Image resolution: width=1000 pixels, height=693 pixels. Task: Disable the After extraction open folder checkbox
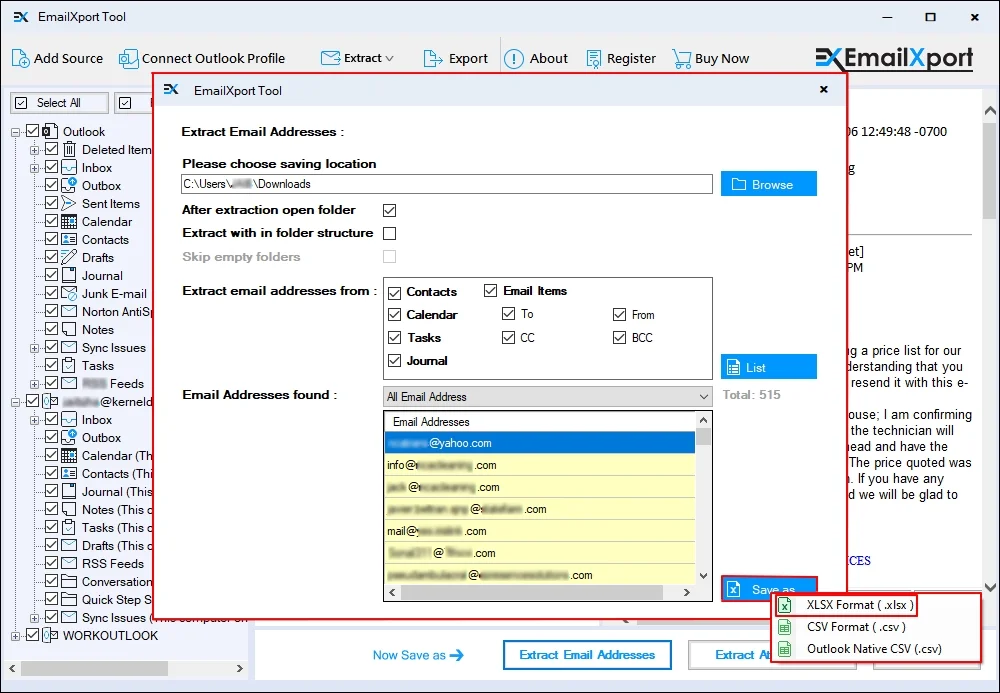tap(389, 210)
